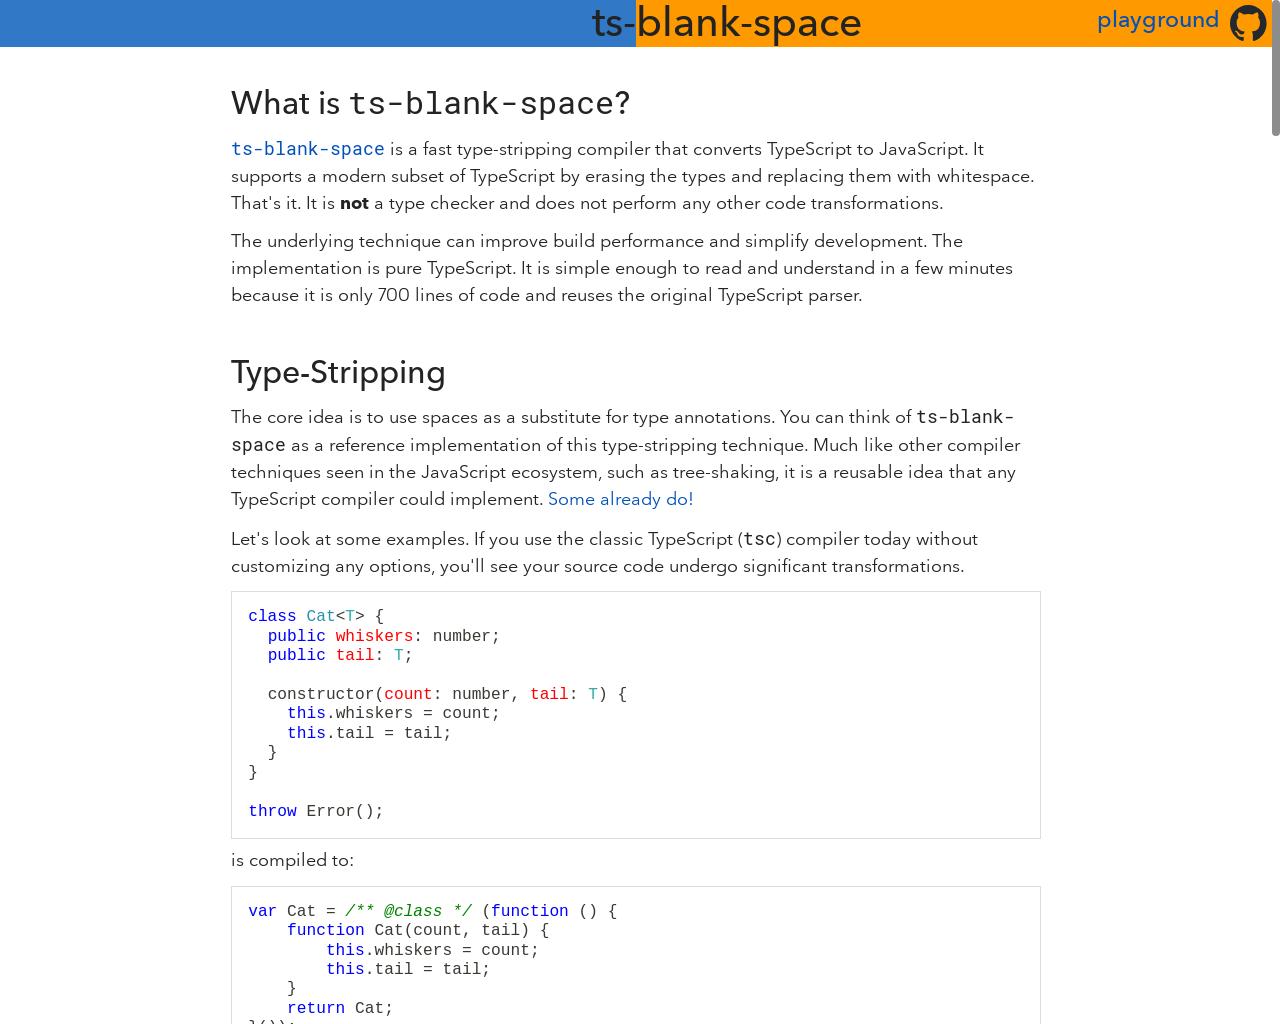Screen dimensions: 1280x1024
Task: Open the 'Some already do!' link
Action: pyautogui.click(x=620, y=499)
